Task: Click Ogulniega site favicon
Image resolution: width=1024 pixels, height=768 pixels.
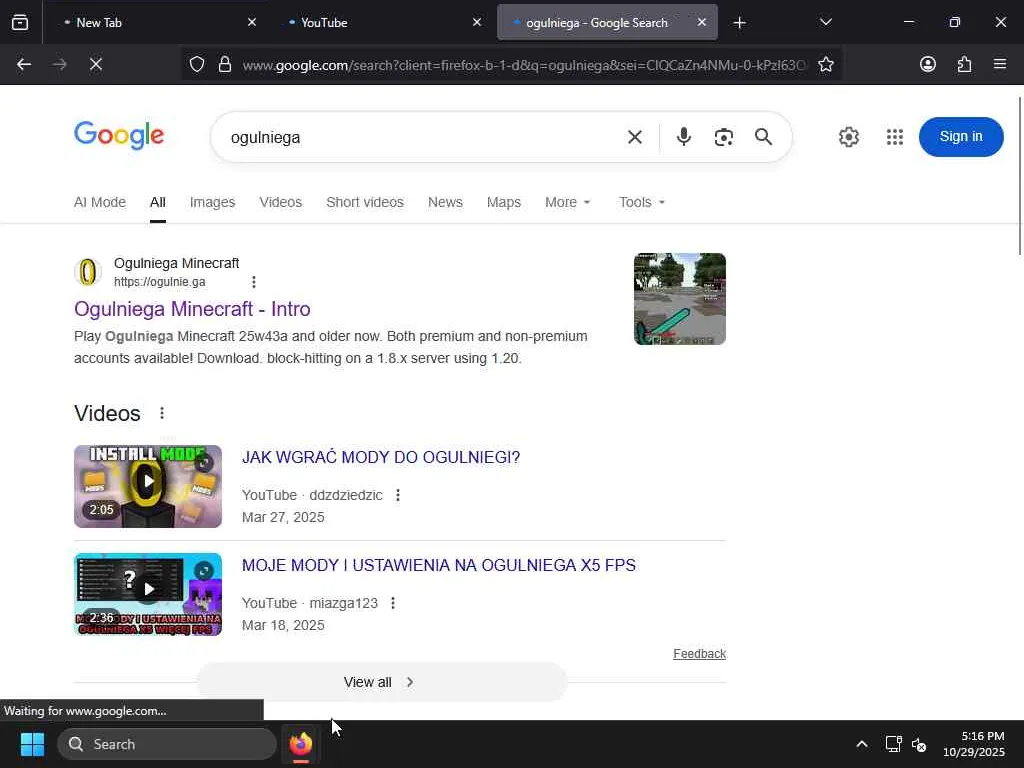Action: point(88,272)
